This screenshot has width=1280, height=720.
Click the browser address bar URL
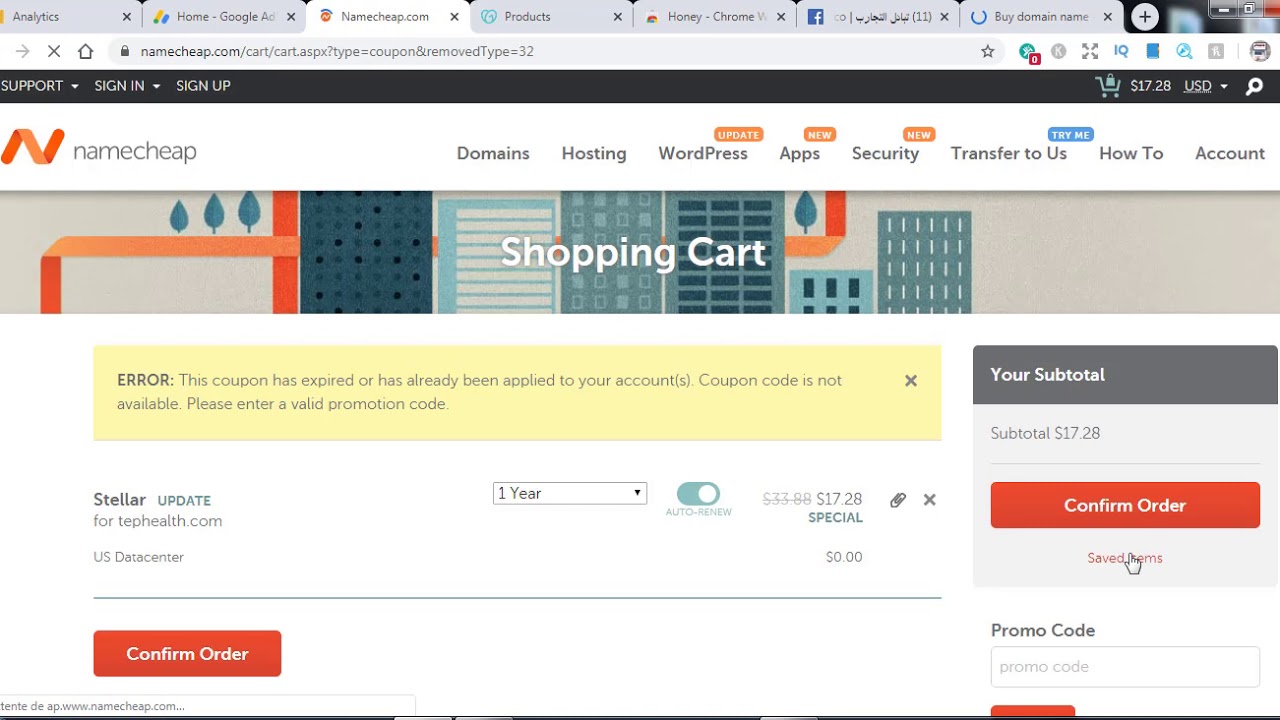tap(337, 51)
